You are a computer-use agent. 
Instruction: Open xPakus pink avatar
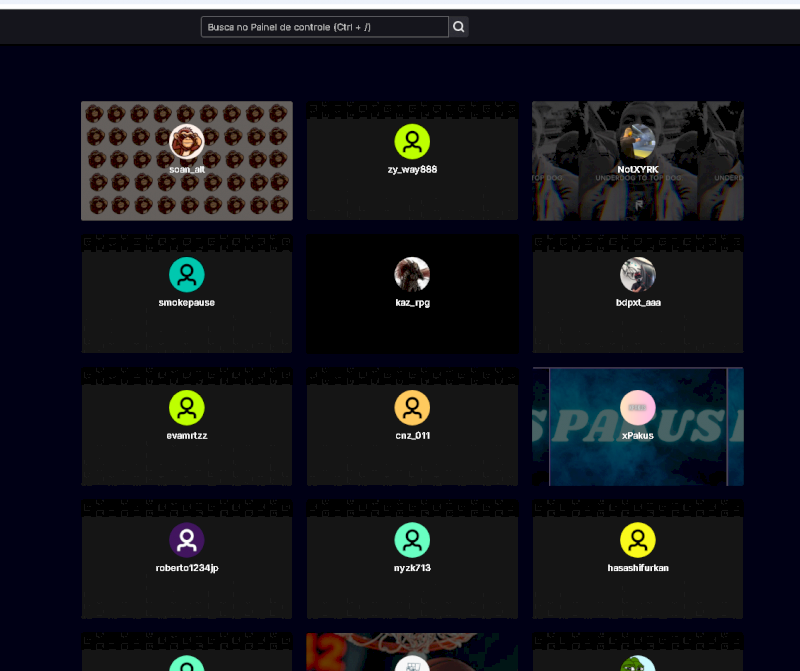638,408
